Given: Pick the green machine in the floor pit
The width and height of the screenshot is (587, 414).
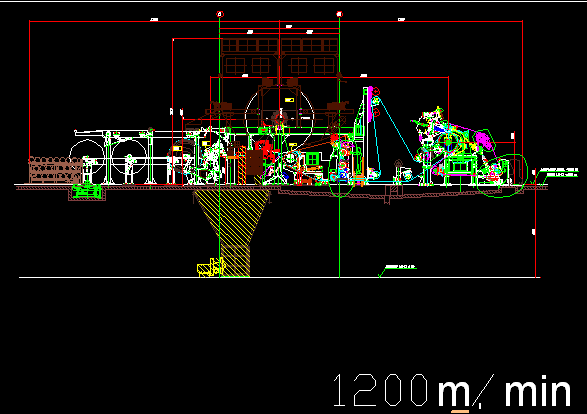Looking at the screenshot, I should [87, 191].
